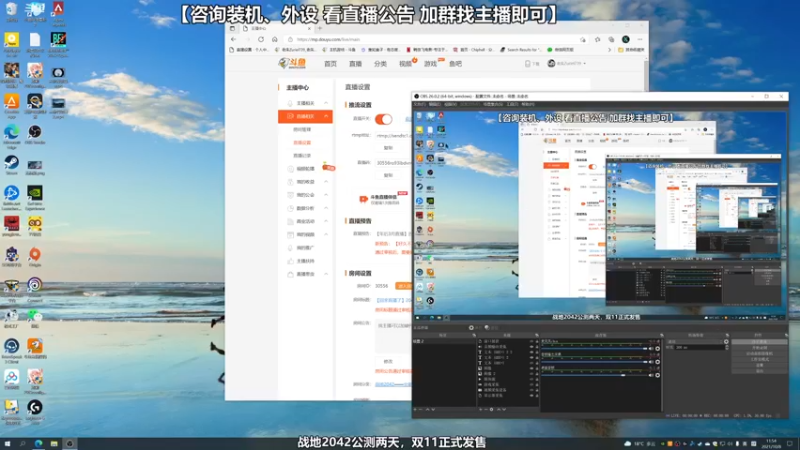Open source properties gear under sources list
The width and height of the screenshot is (800, 450).
pos(492,409)
